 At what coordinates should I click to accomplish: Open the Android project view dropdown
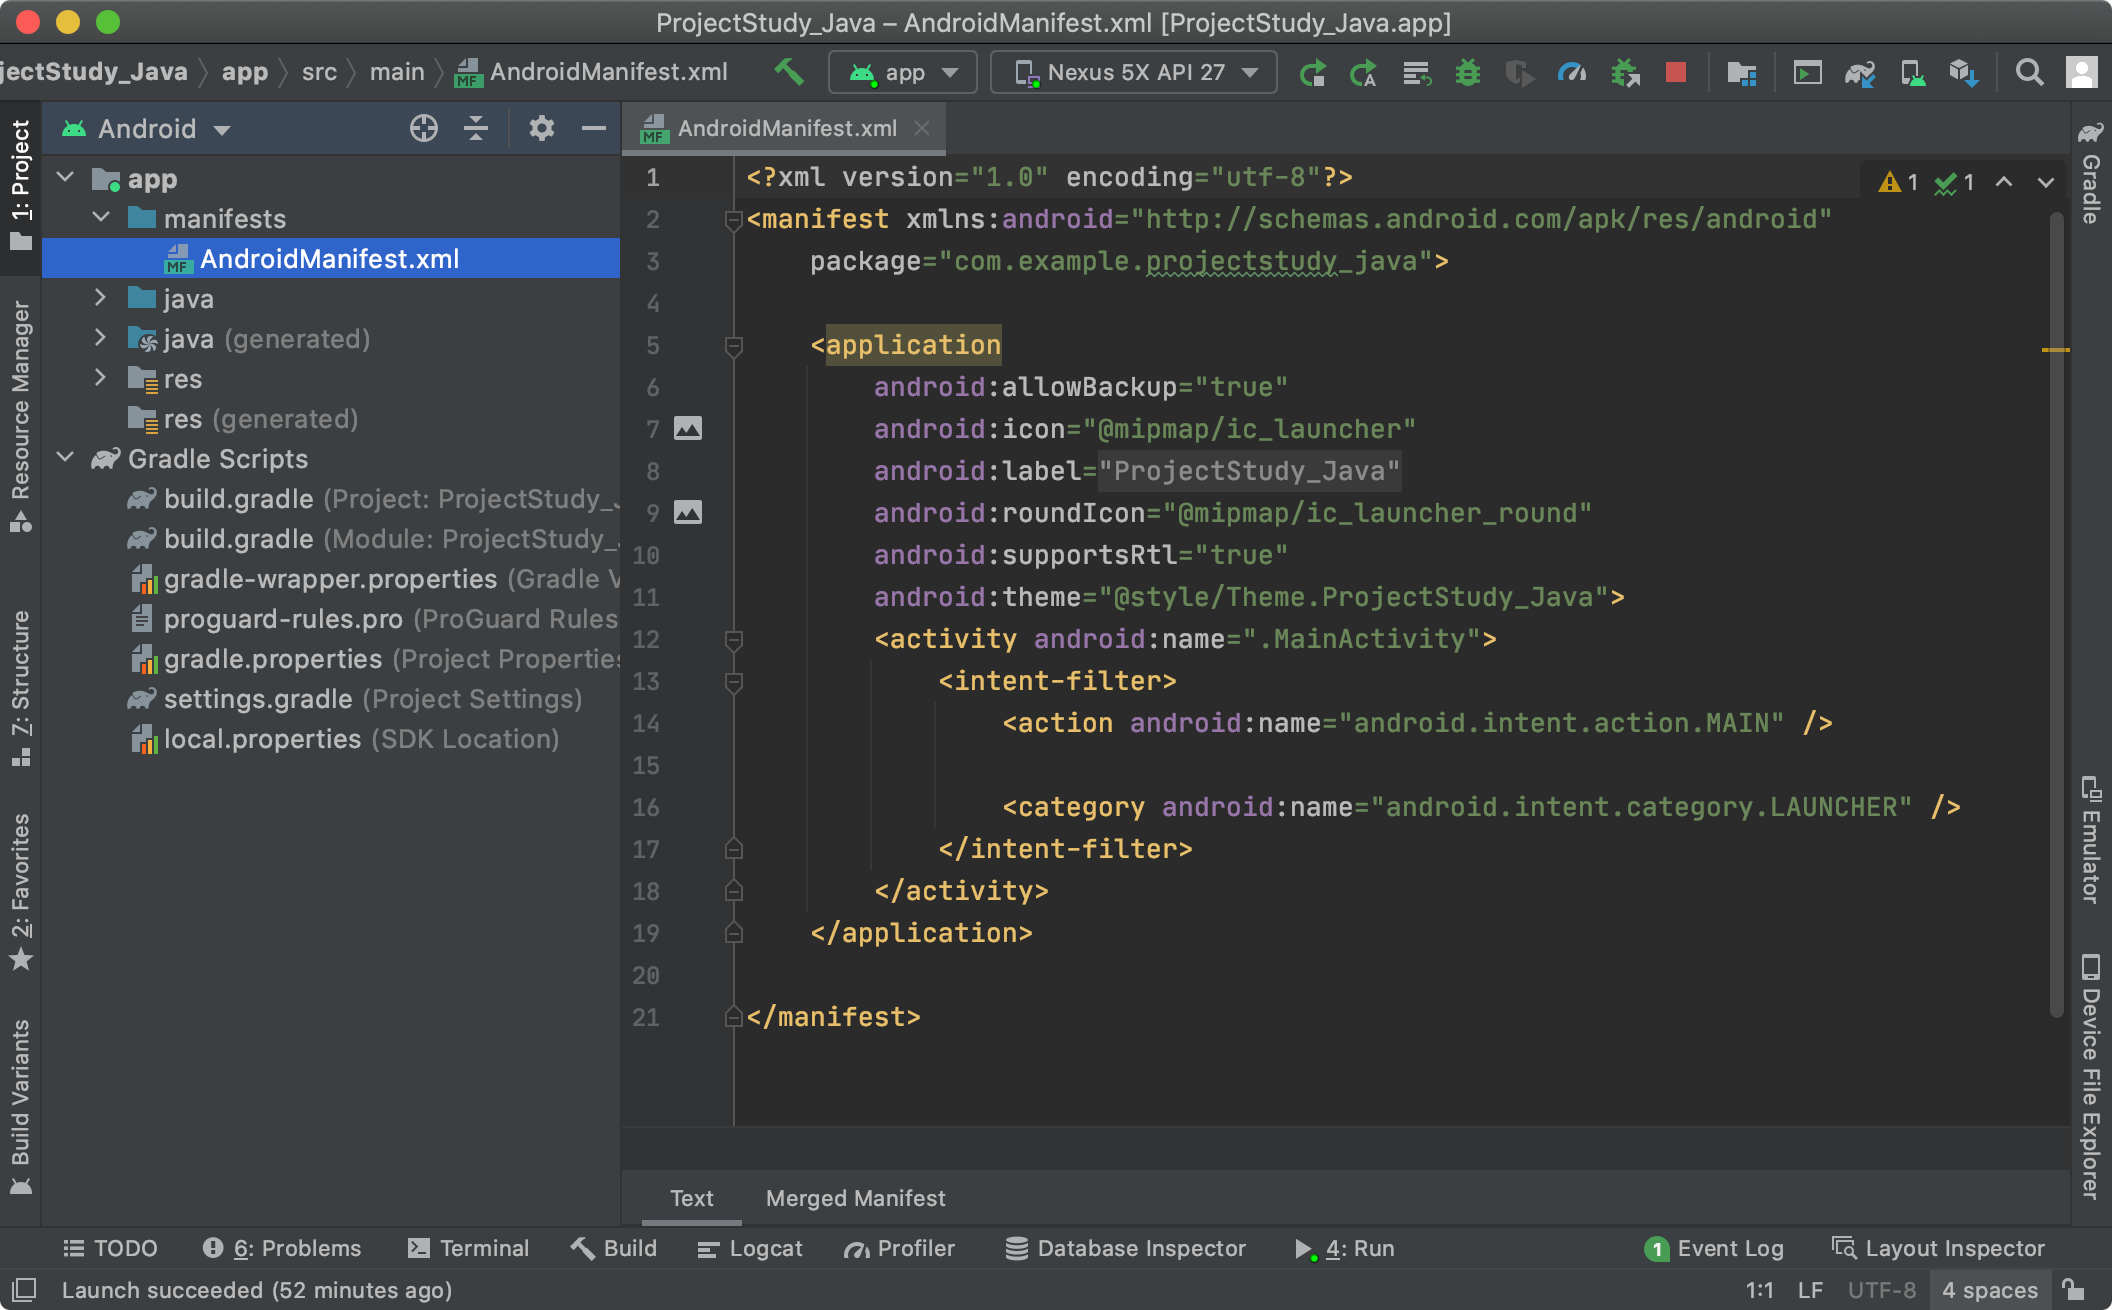tap(146, 129)
